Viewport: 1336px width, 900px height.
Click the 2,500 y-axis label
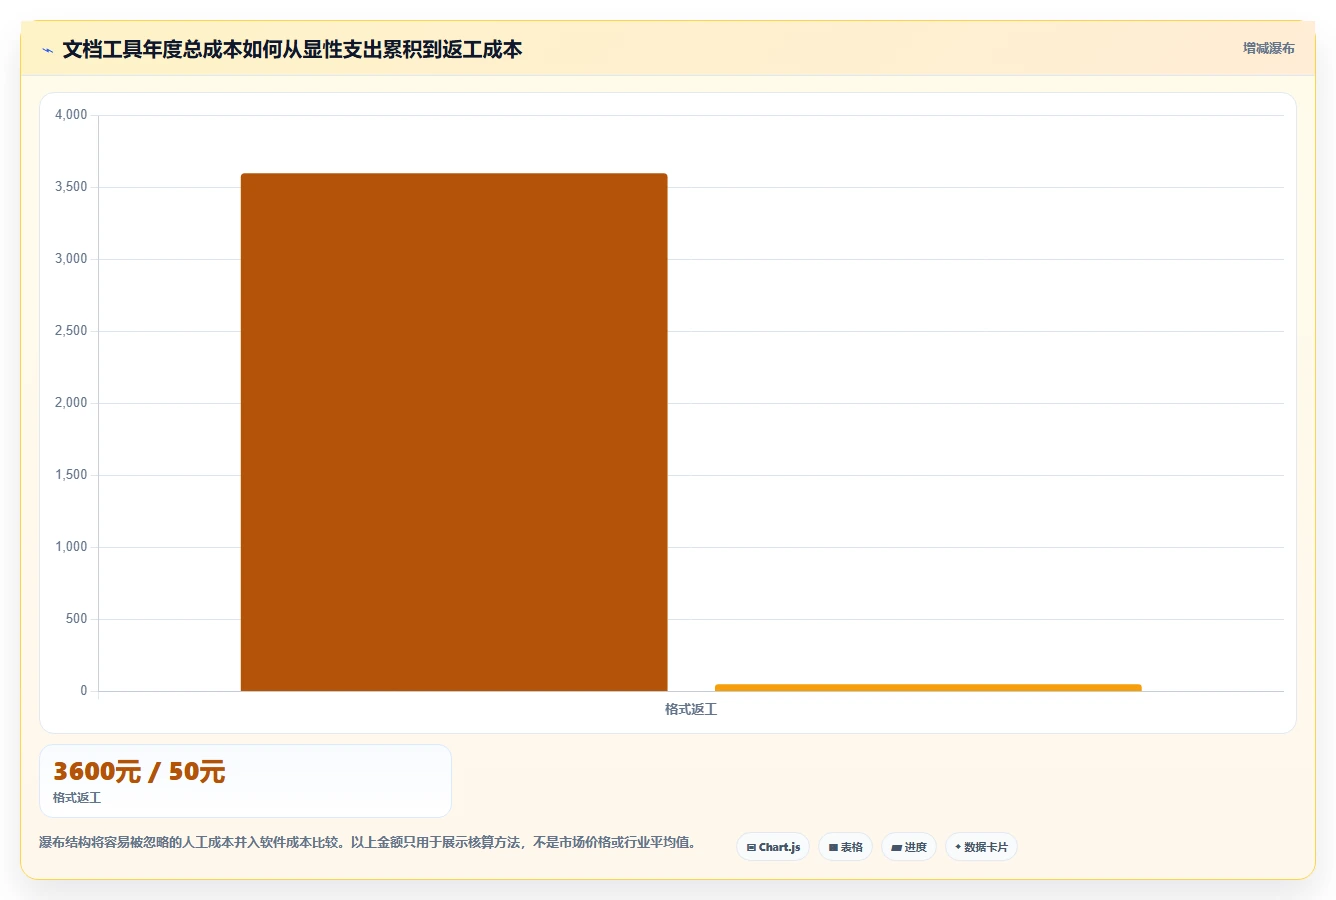point(71,331)
